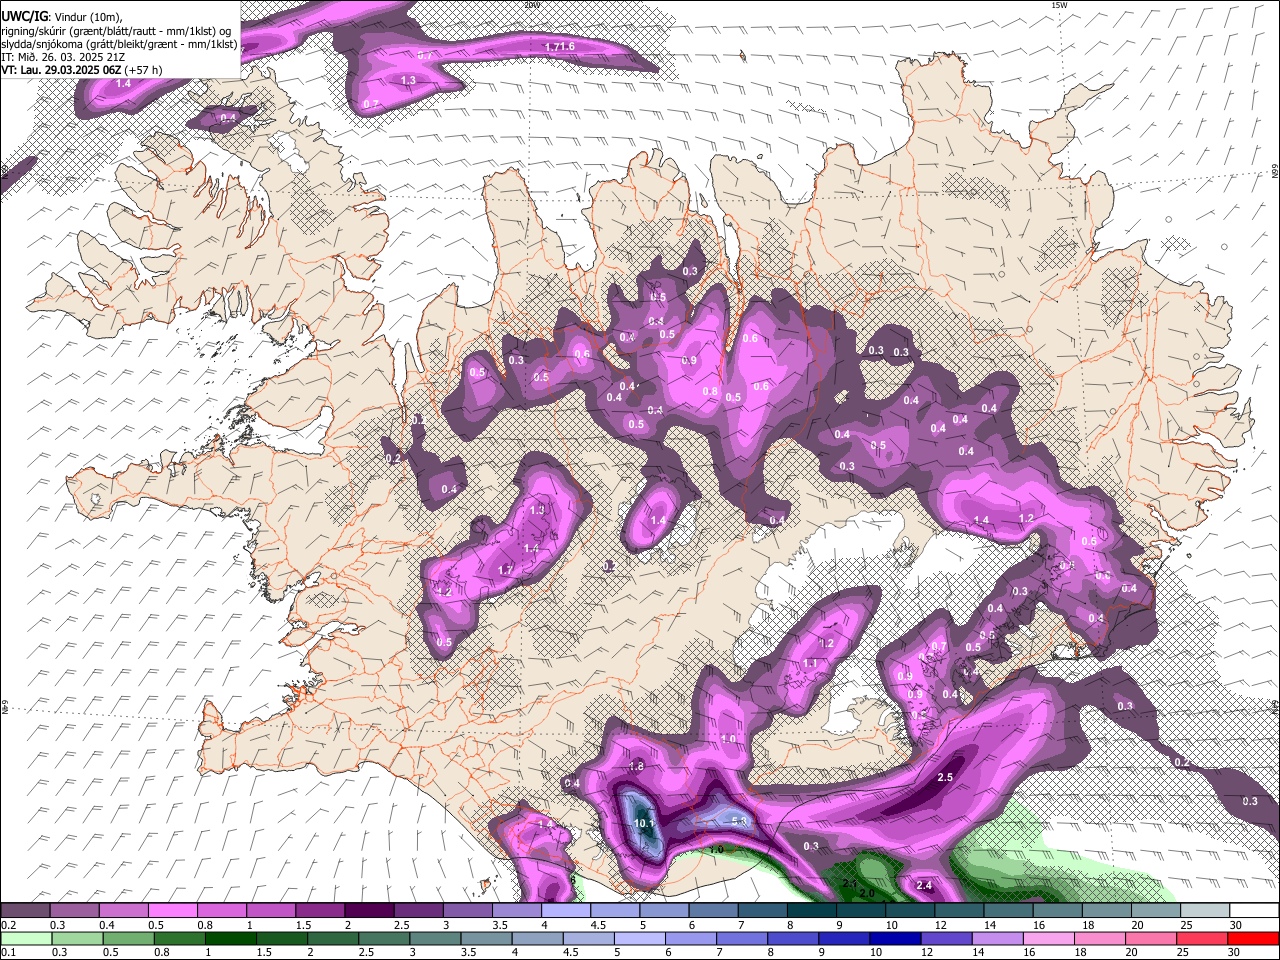Select the light pink swatch labeled 16 in rain legend
Screen dimensions: 1280x960
pyautogui.click(x=1047, y=938)
